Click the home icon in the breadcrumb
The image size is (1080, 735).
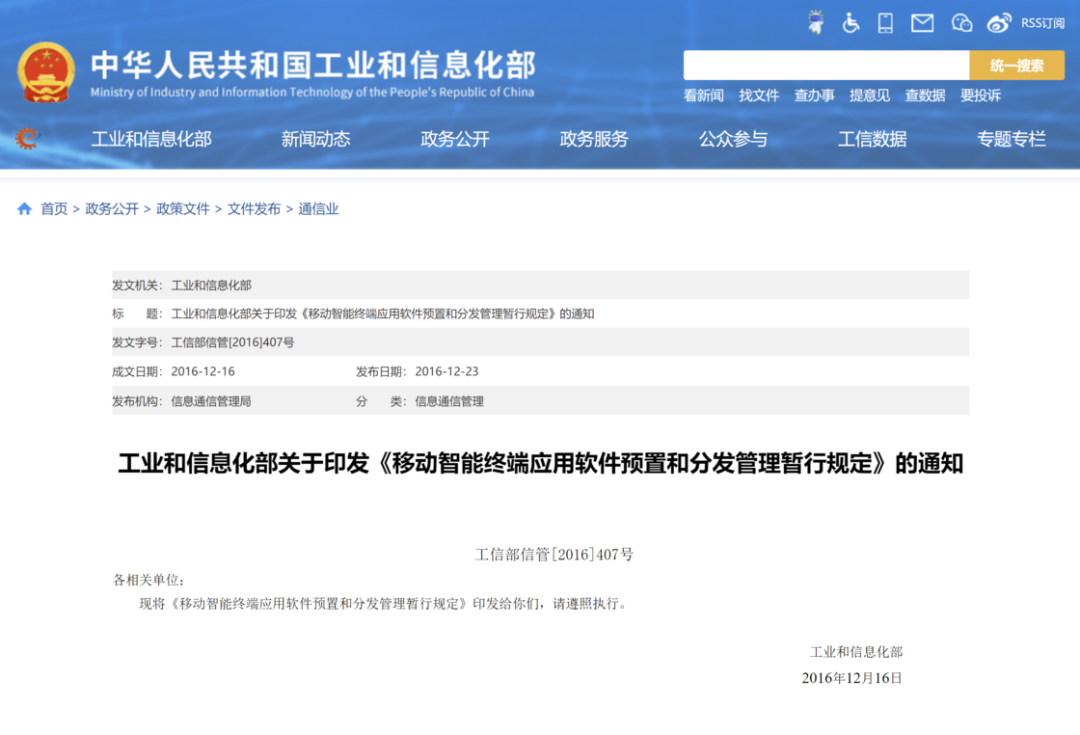click(25, 209)
